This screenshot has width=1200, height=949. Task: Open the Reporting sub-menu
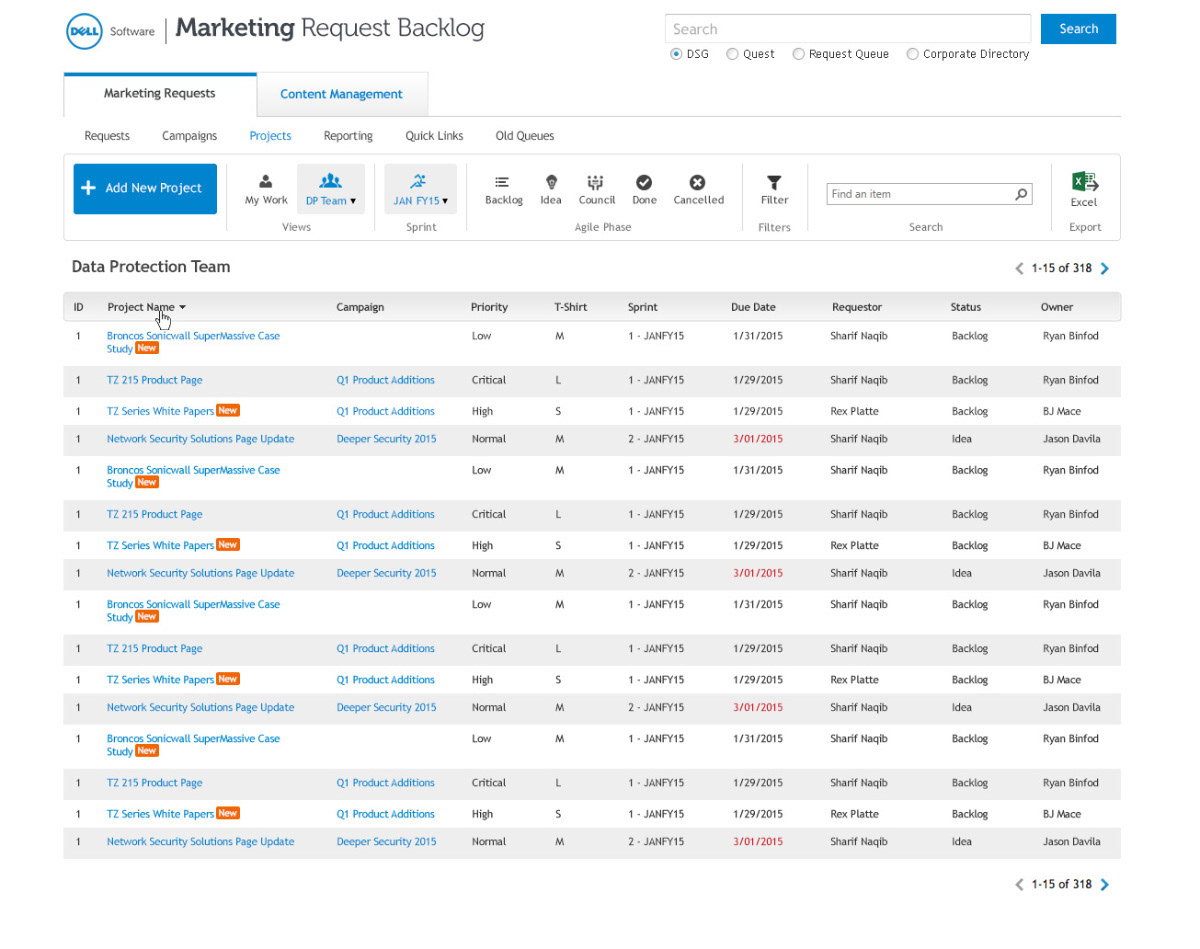tap(348, 136)
